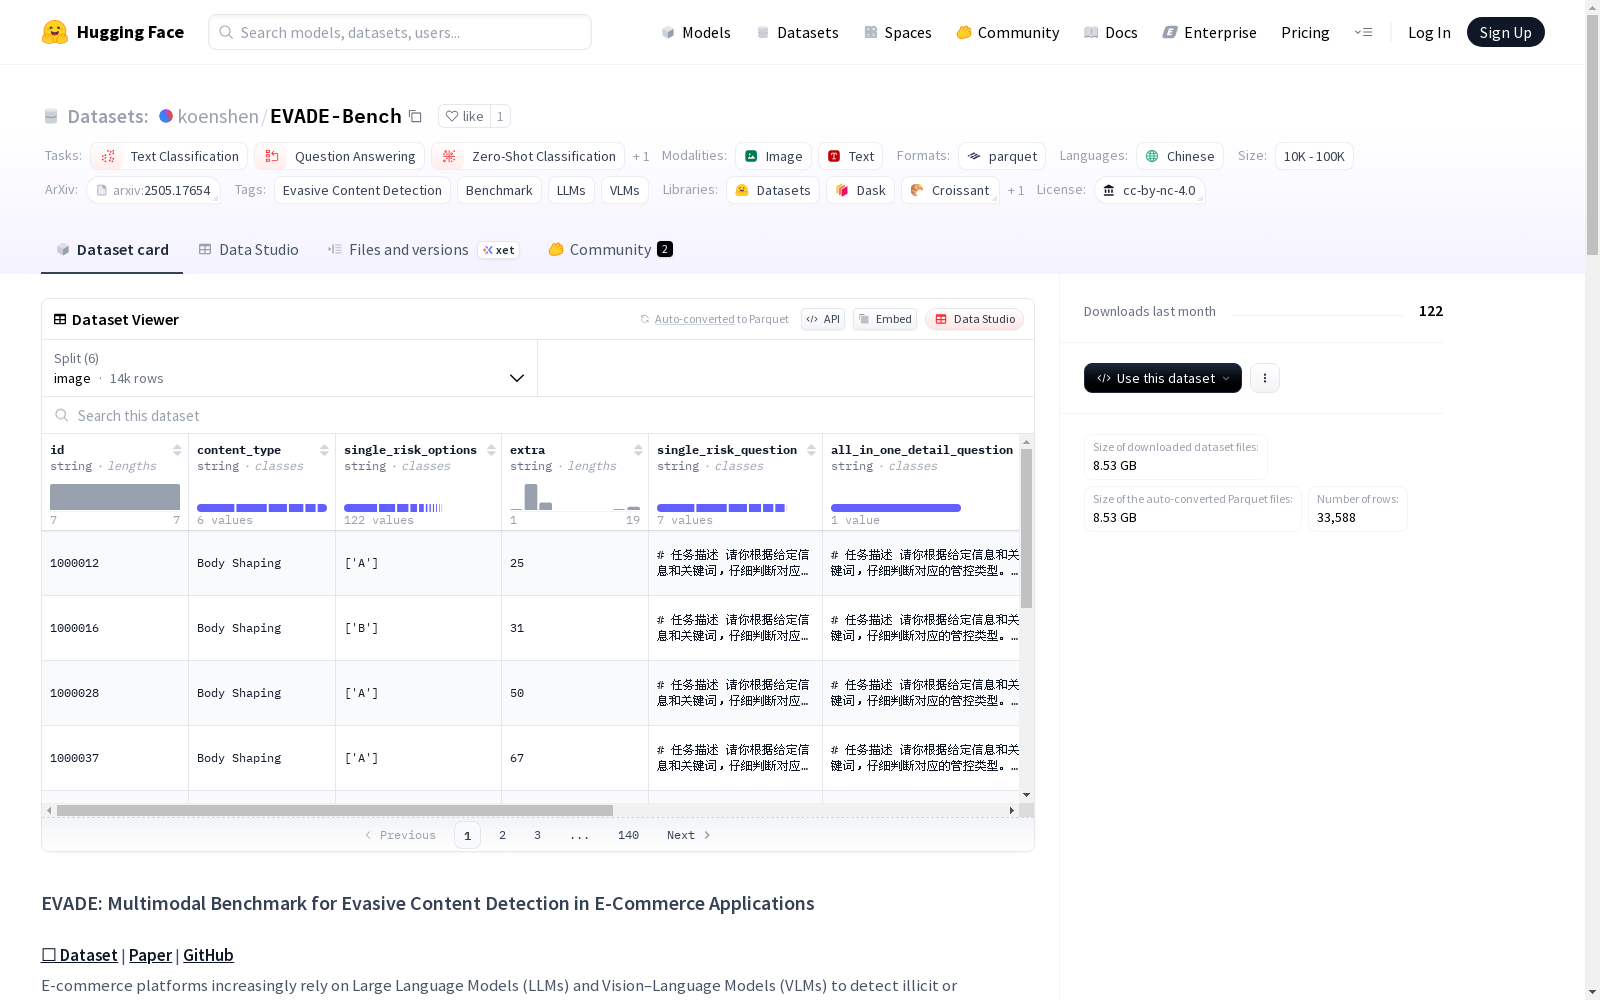
Task: Click the koenshen user avatar
Action: [166, 116]
